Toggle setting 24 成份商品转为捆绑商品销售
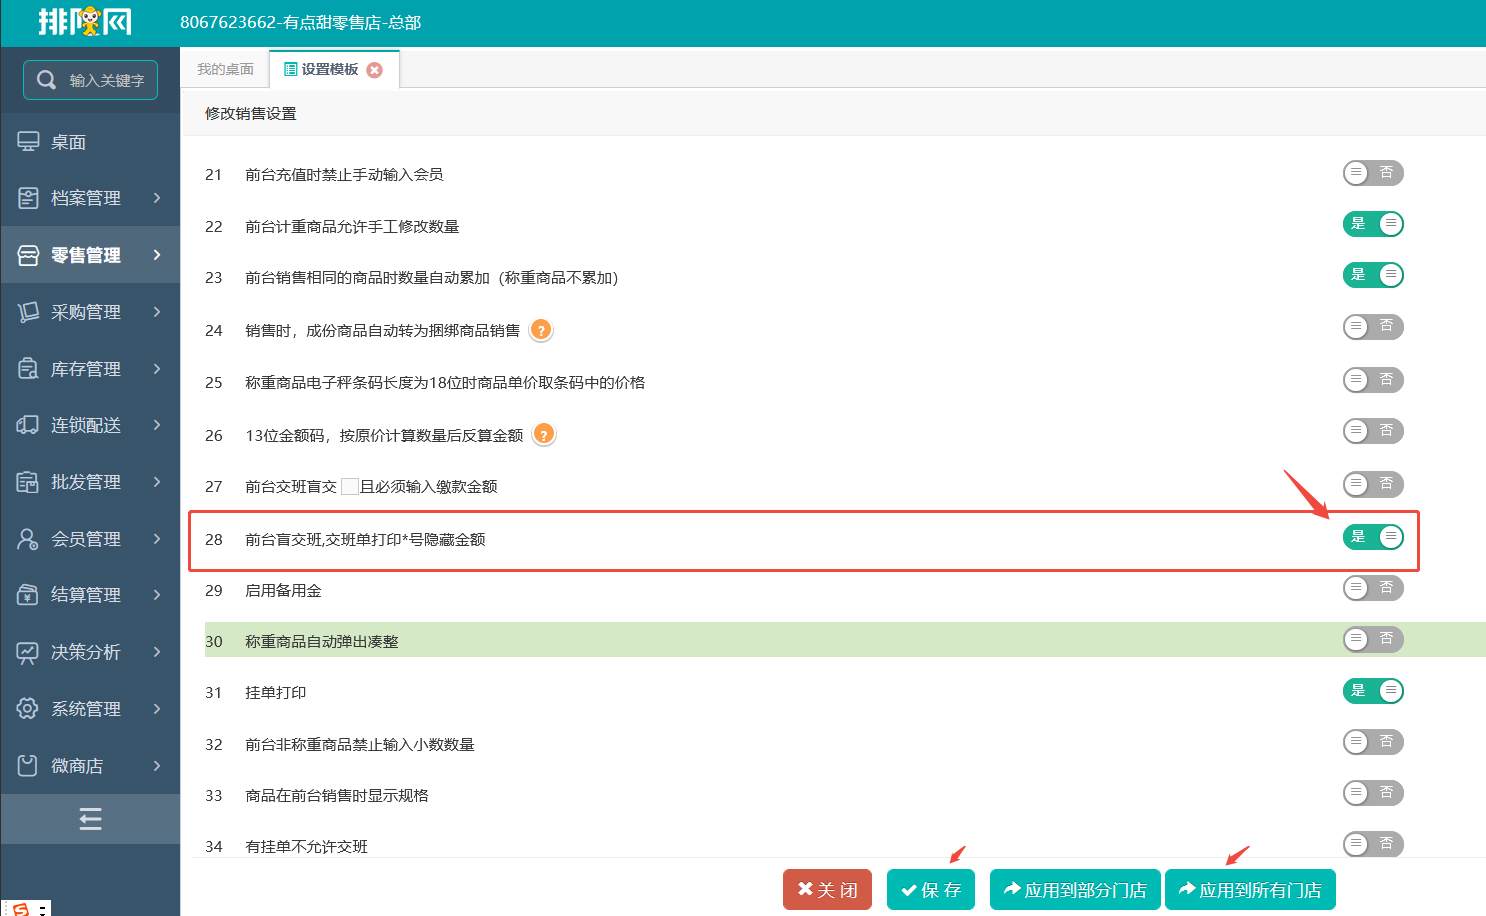Image resolution: width=1486 pixels, height=916 pixels. coord(1373,327)
